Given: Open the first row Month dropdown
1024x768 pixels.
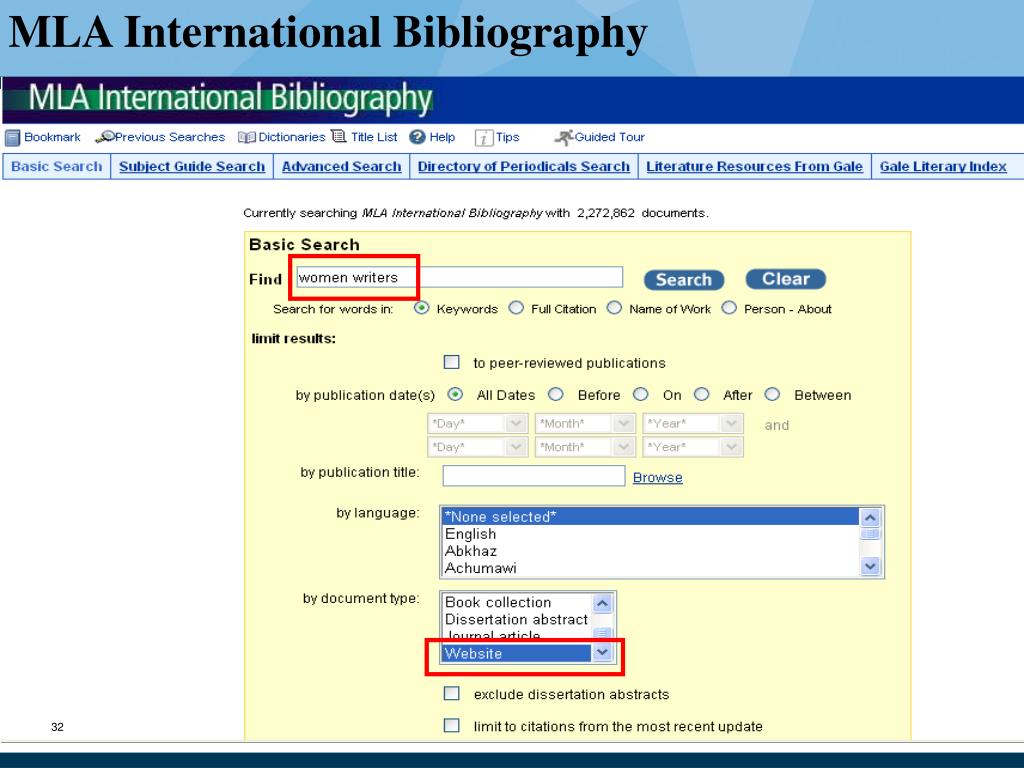Looking at the screenshot, I should (585, 423).
